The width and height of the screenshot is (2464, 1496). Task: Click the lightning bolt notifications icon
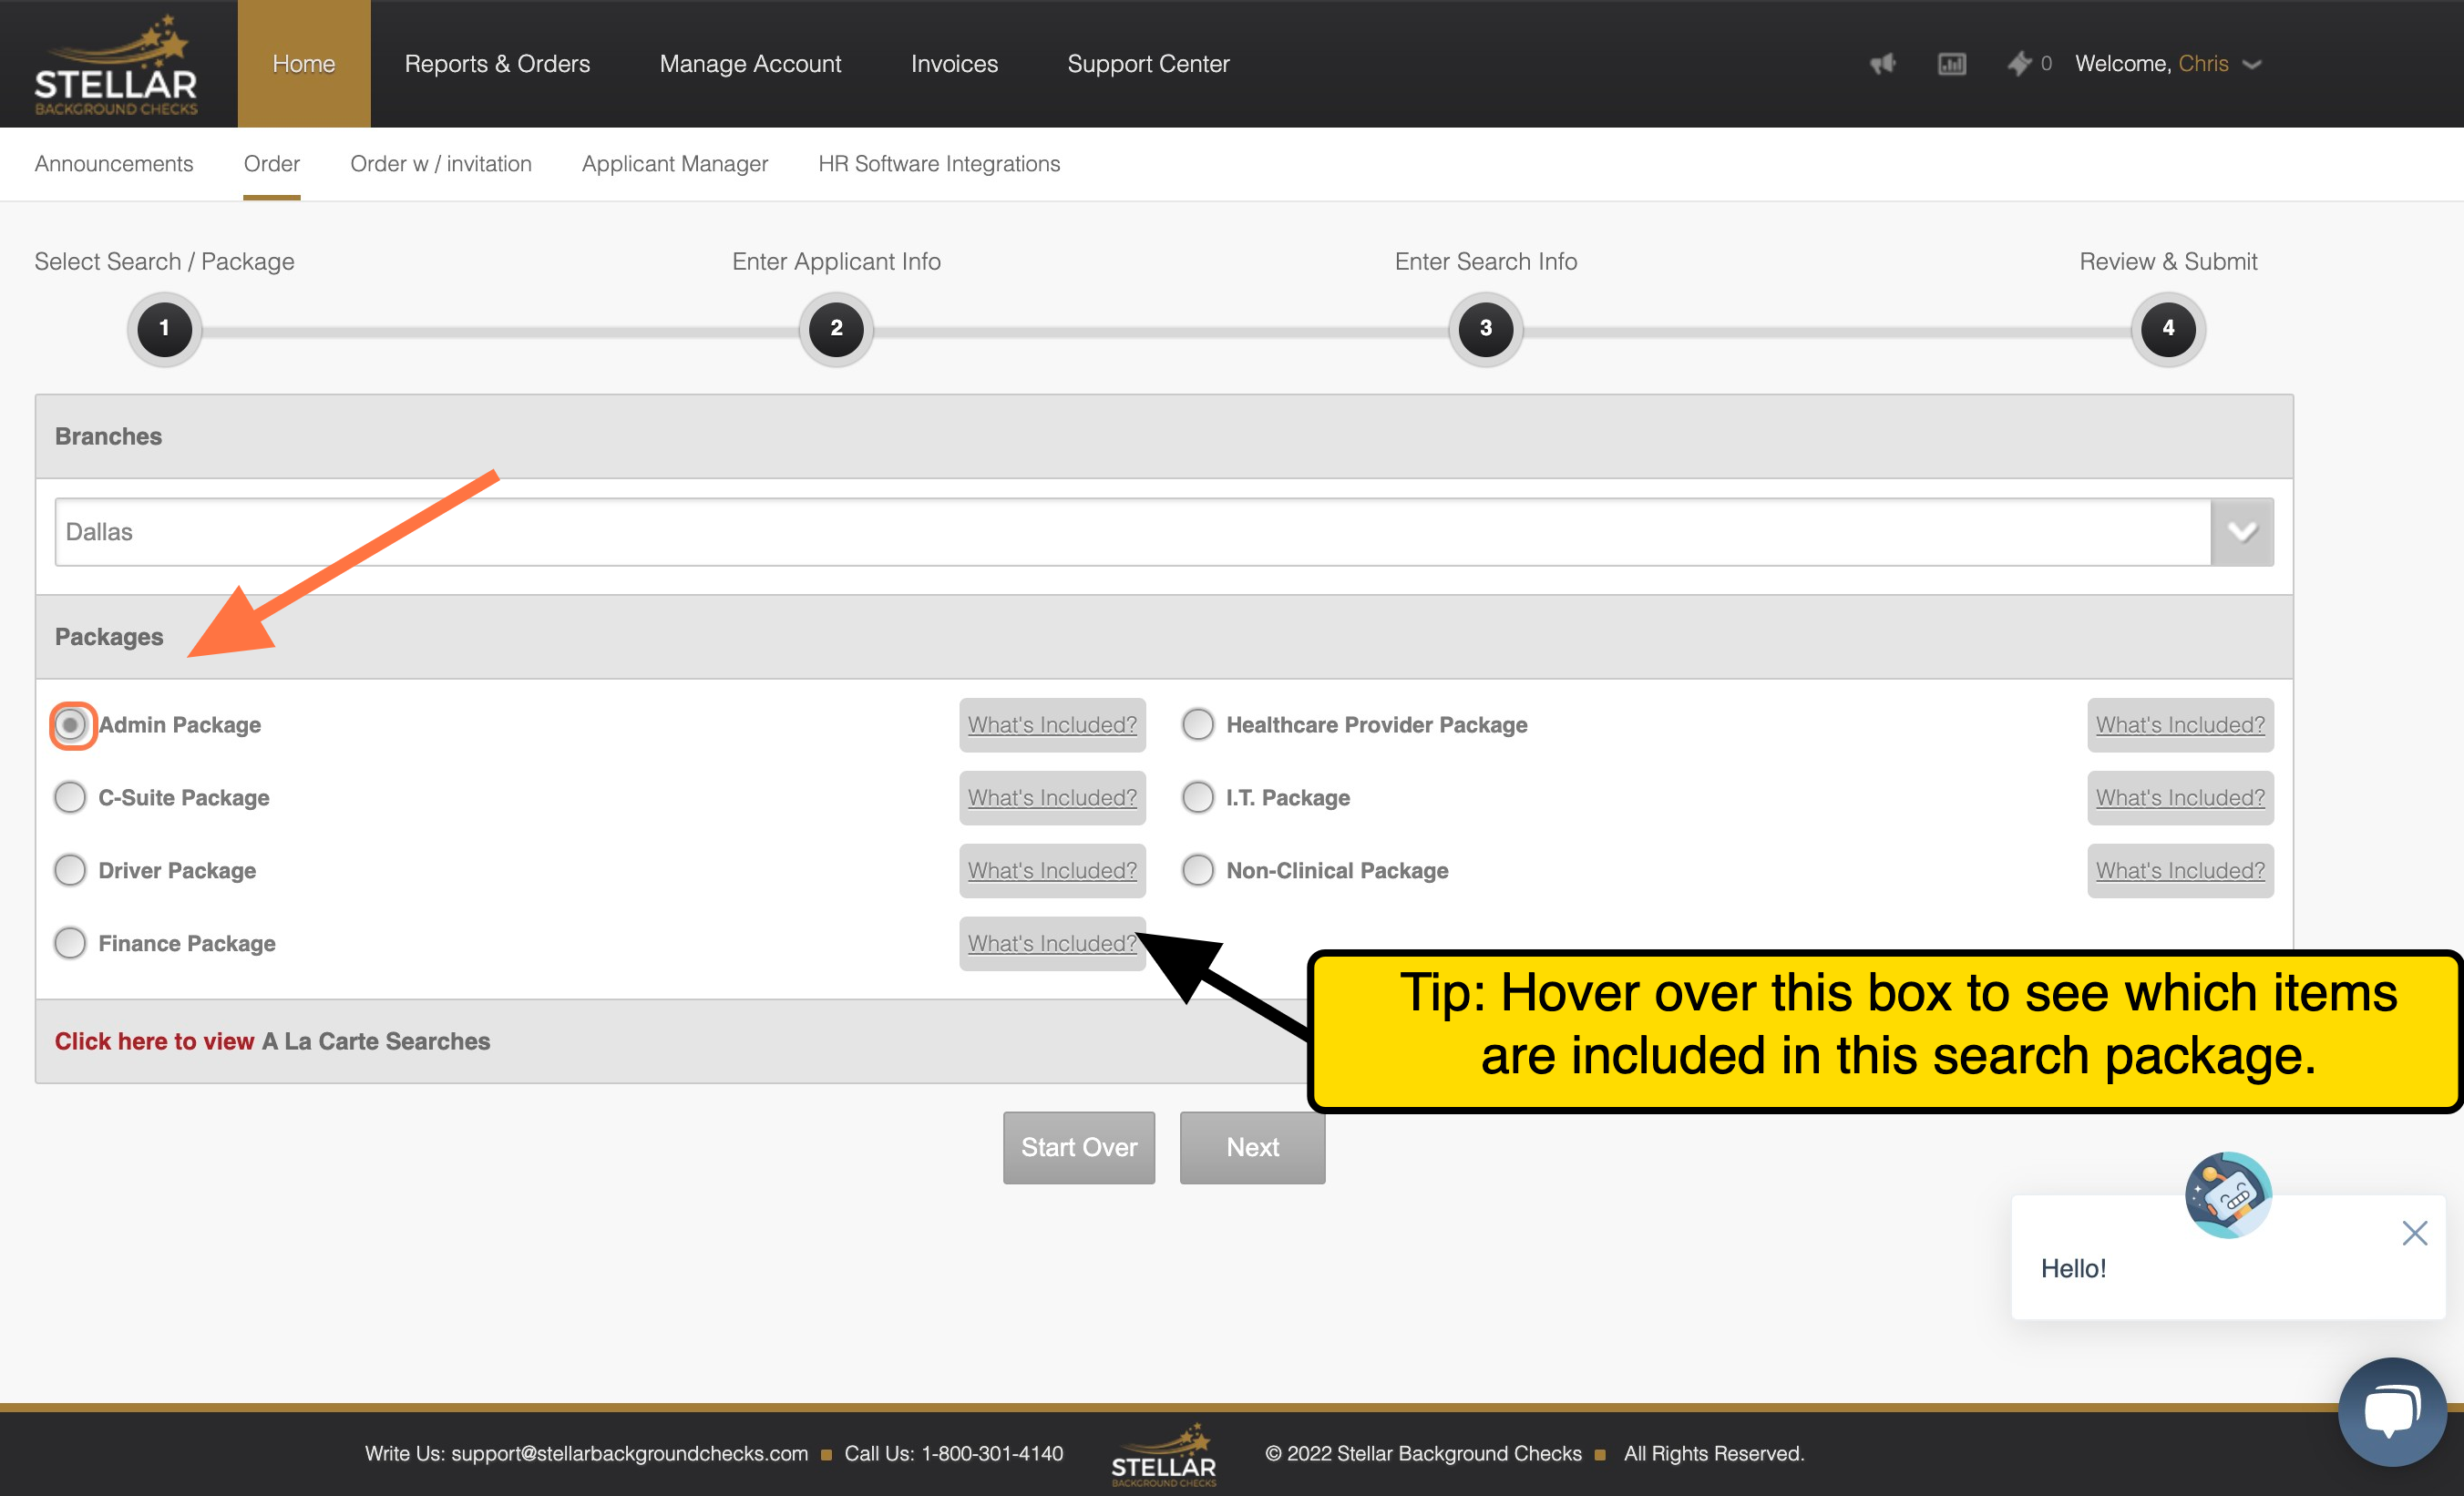pyautogui.click(x=2019, y=64)
